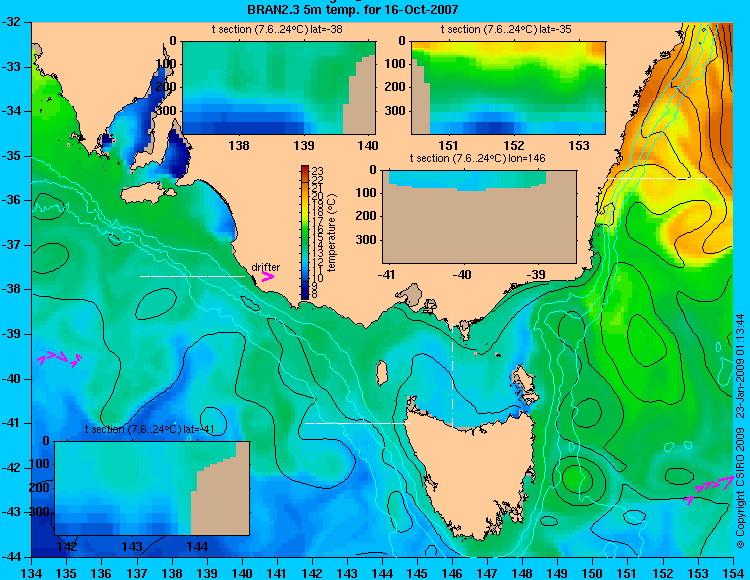Click main map longitude label 134
Screen dimensions: 750x580
(x=32, y=572)
